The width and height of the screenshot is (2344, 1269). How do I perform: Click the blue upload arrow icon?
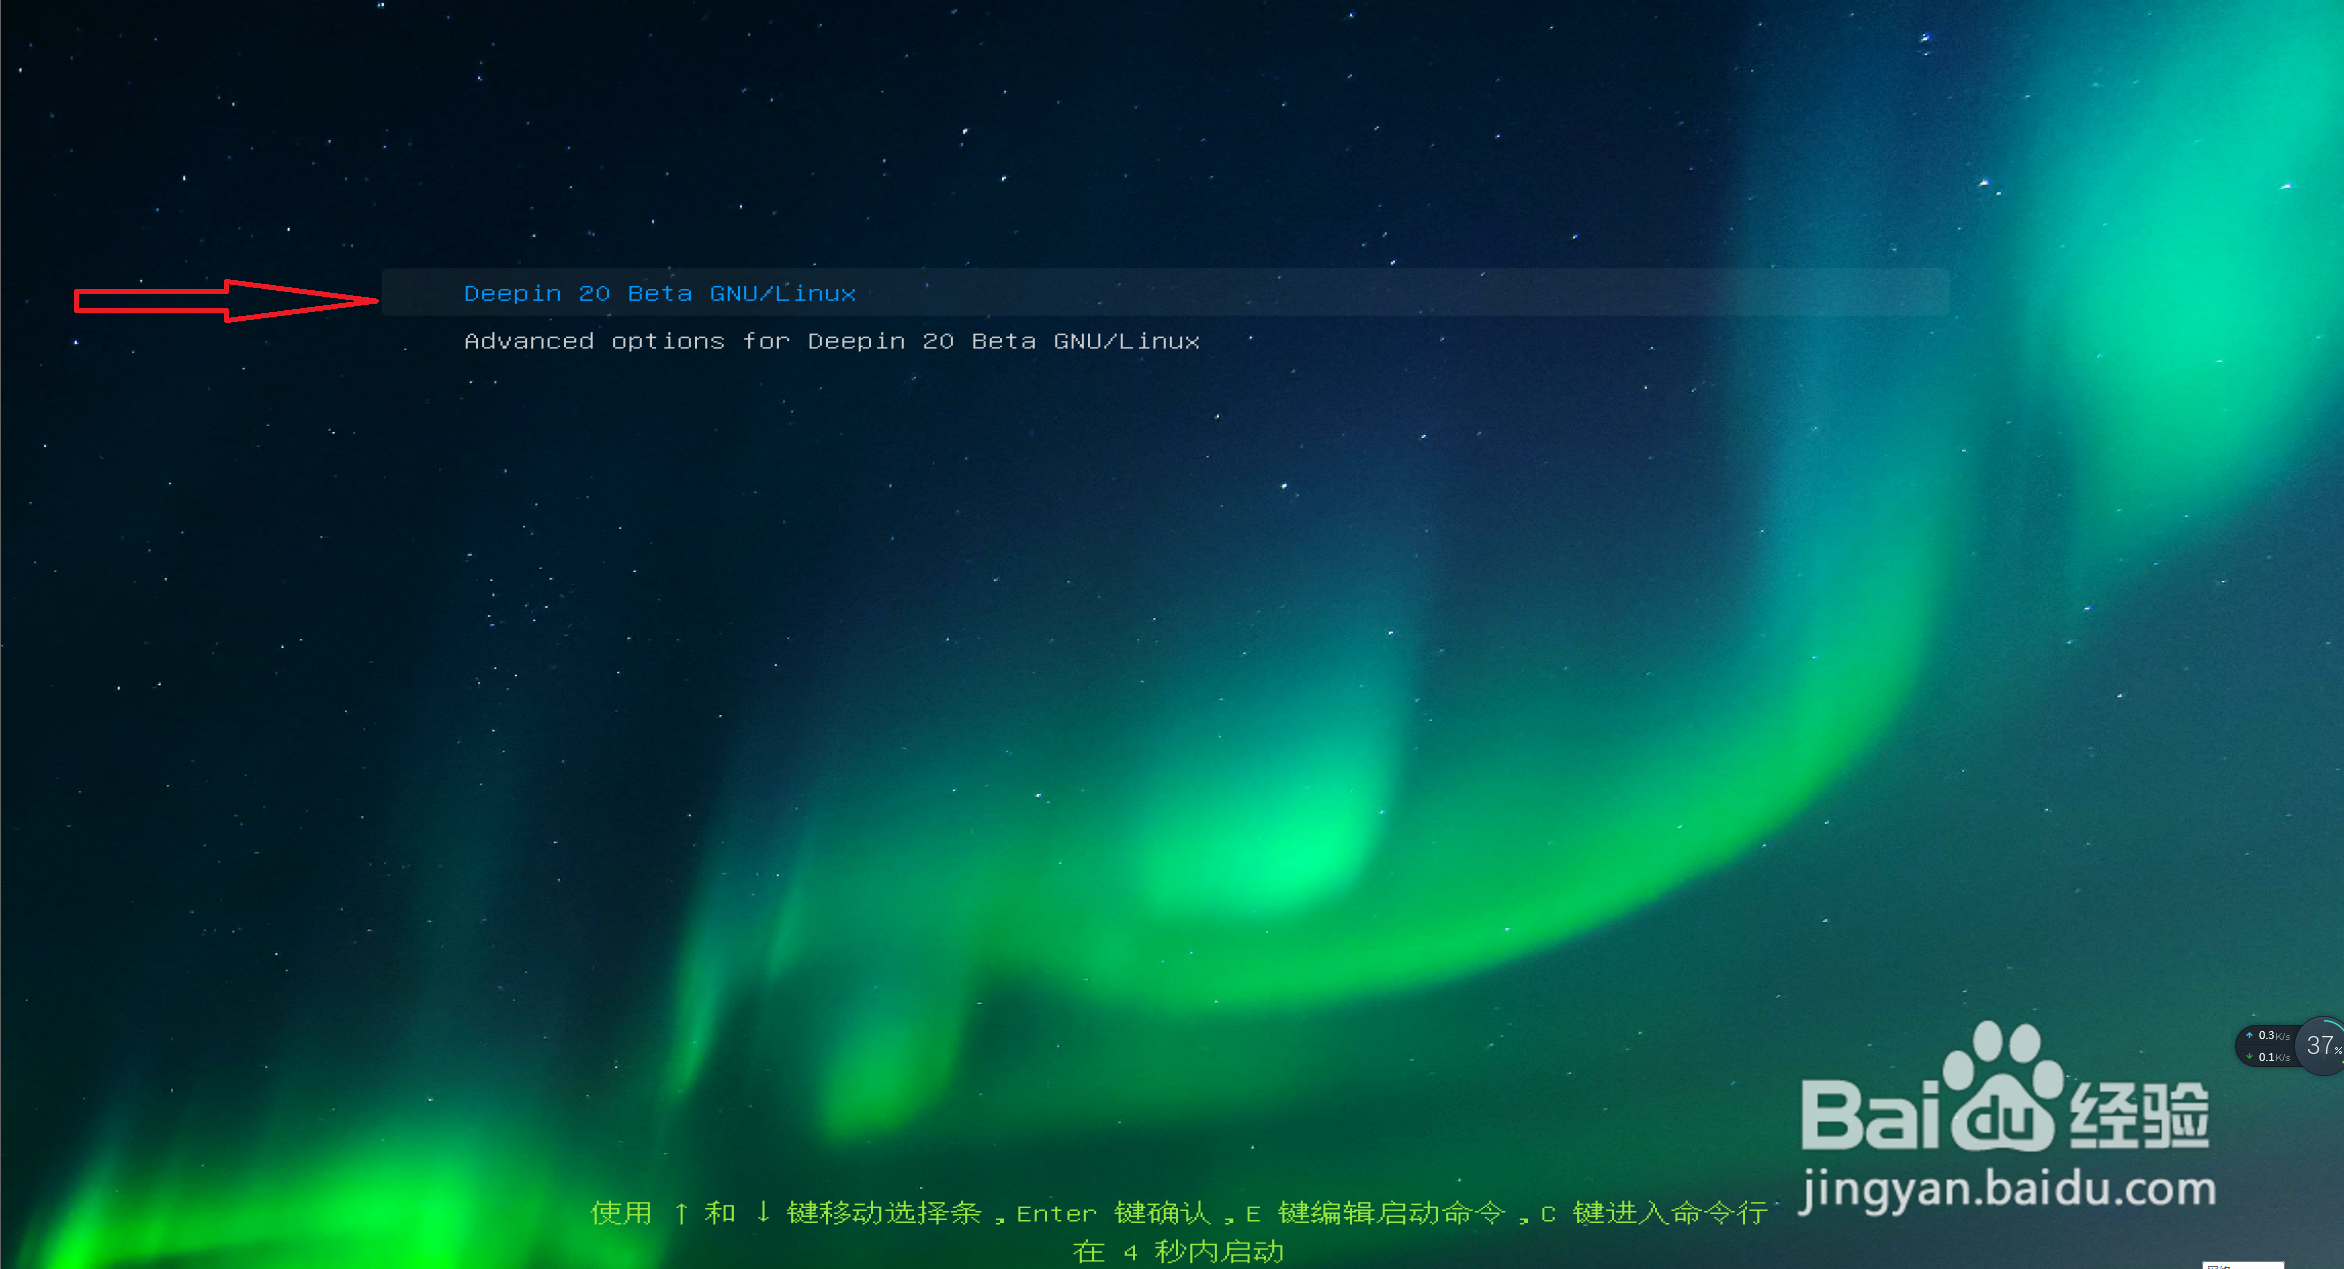2250,1035
